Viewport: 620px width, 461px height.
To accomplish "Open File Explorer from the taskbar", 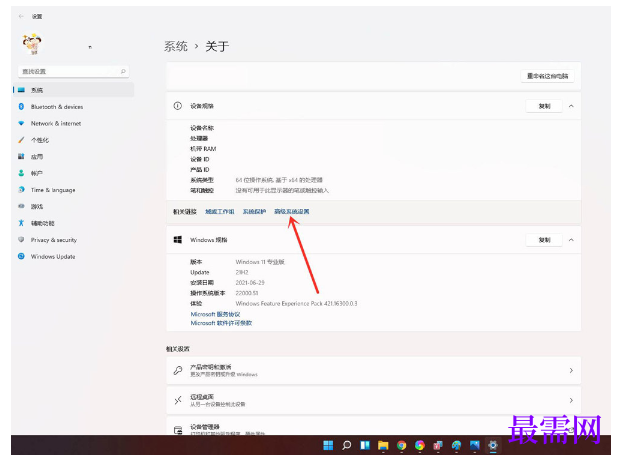I will [383, 446].
